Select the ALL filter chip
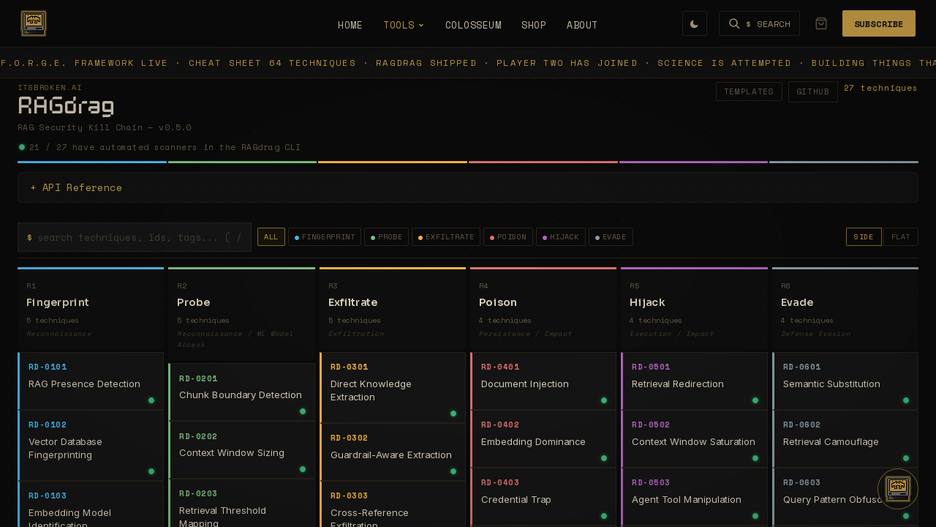This screenshot has width=936, height=527. coord(270,237)
